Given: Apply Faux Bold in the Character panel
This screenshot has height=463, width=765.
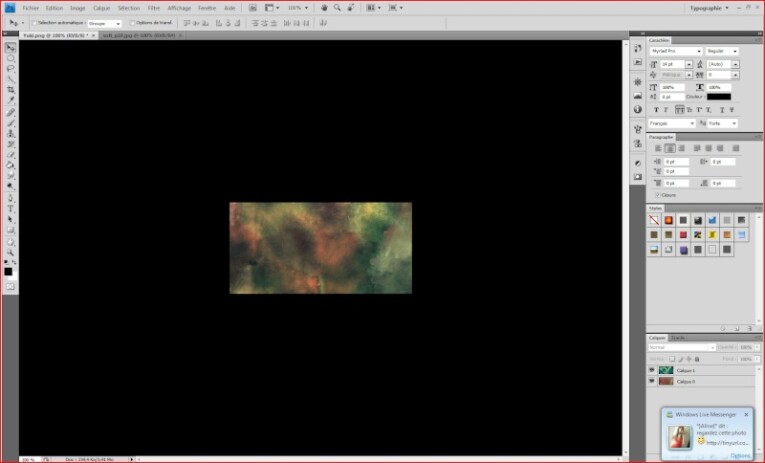Looking at the screenshot, I should [656, 110].
